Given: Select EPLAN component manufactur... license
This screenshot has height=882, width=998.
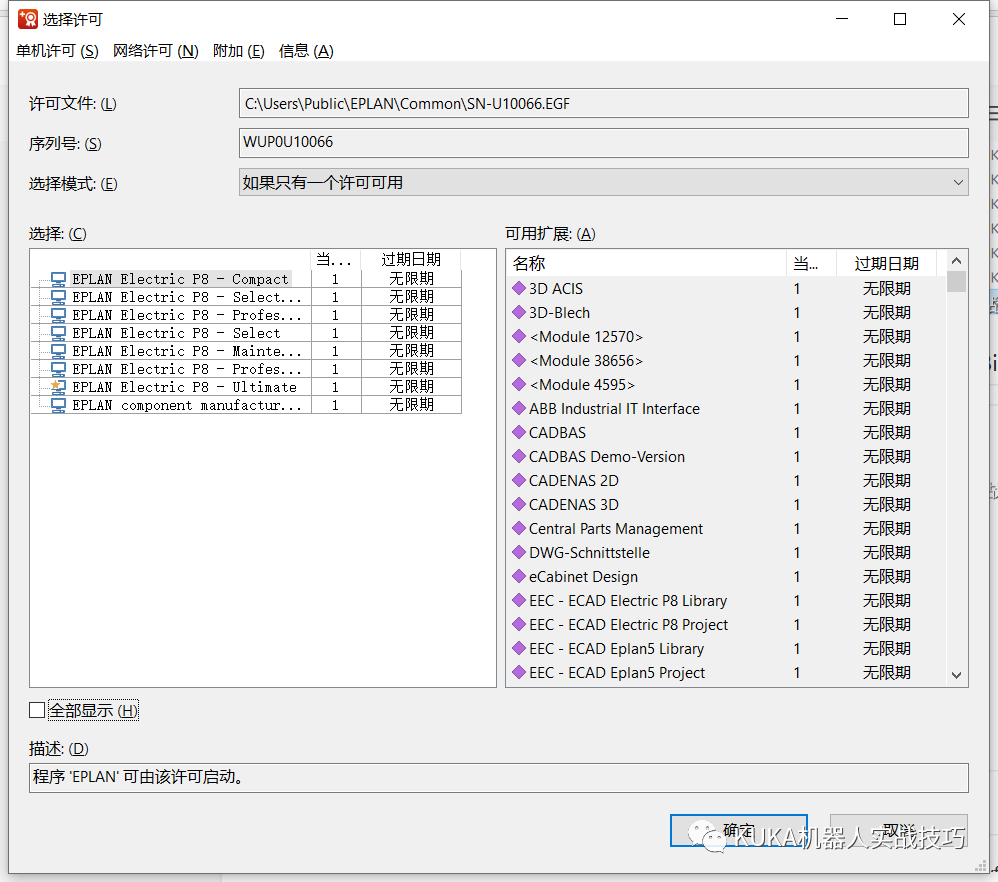Looking at the screenshot, I should coord(186,405).
